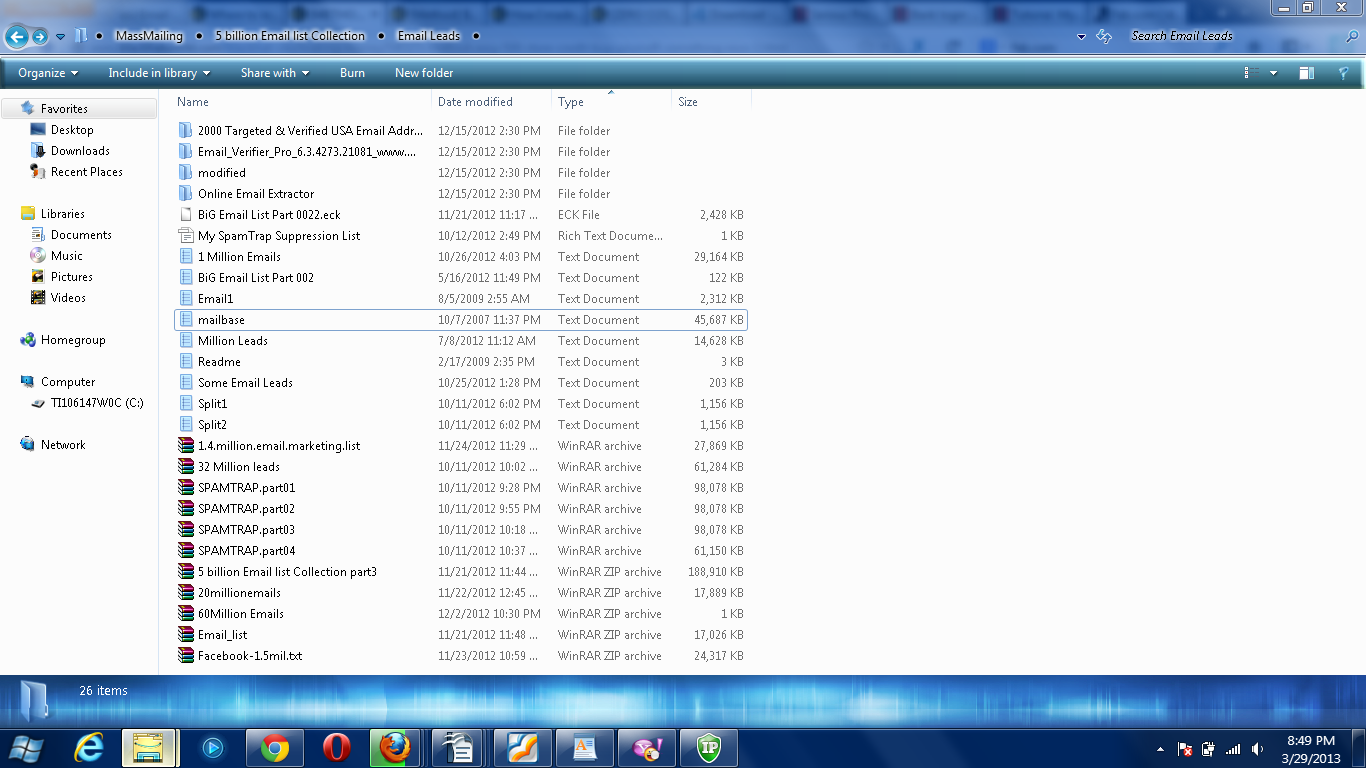The height and width of the screenshot is (768, 1366).
Task: Select Computer in the navigation pane
Action: click(68, 382)
